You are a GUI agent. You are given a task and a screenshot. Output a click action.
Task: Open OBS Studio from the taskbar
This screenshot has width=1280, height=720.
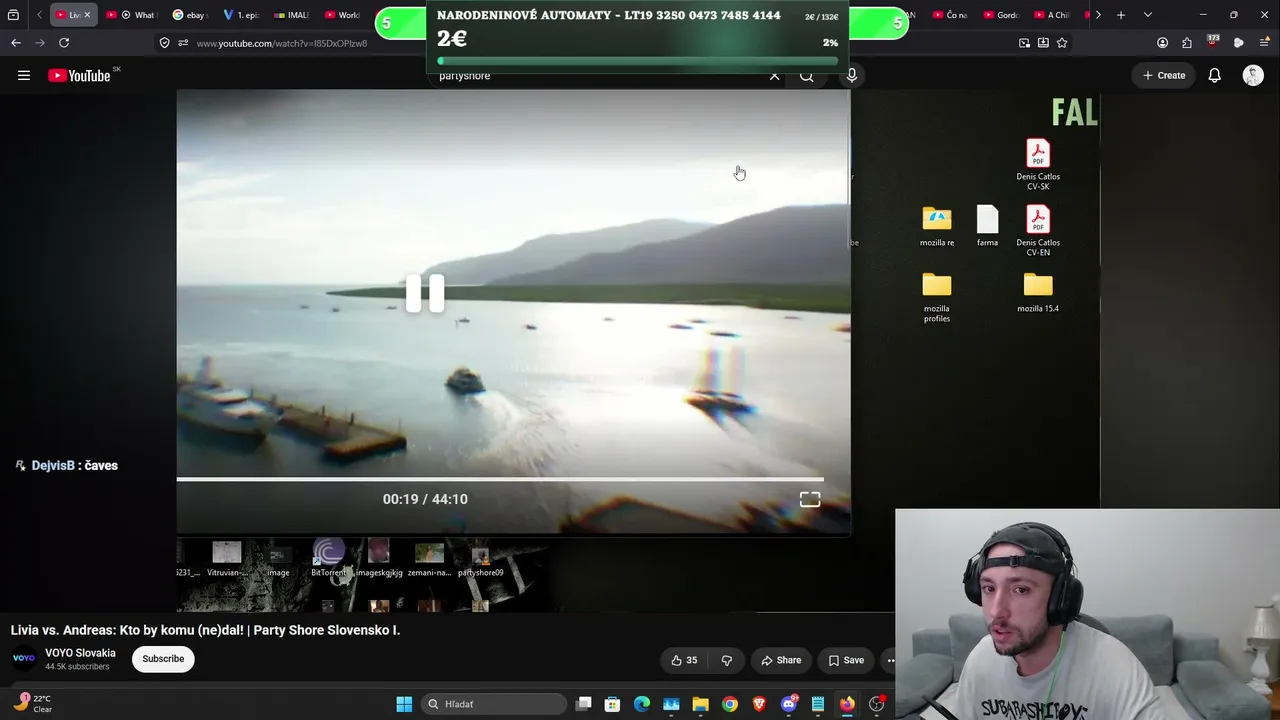tap(877, 704)
